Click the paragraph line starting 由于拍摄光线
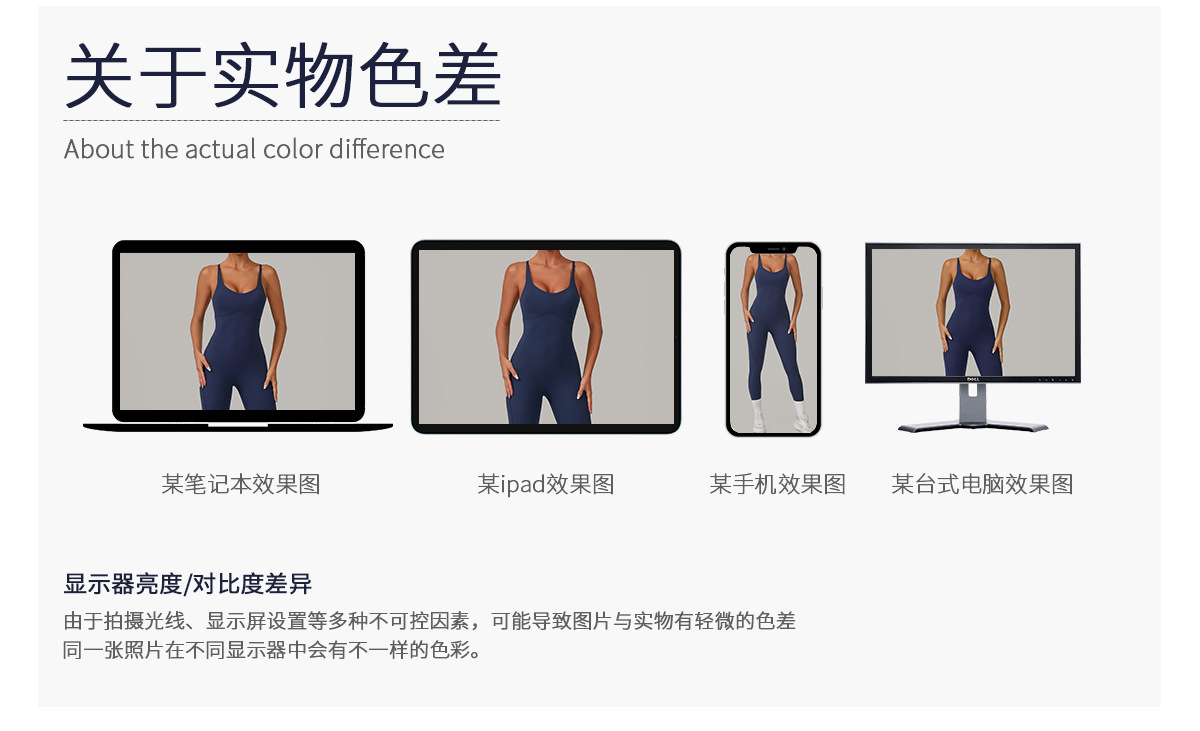The image size is (1200, 731). point(430,621)
